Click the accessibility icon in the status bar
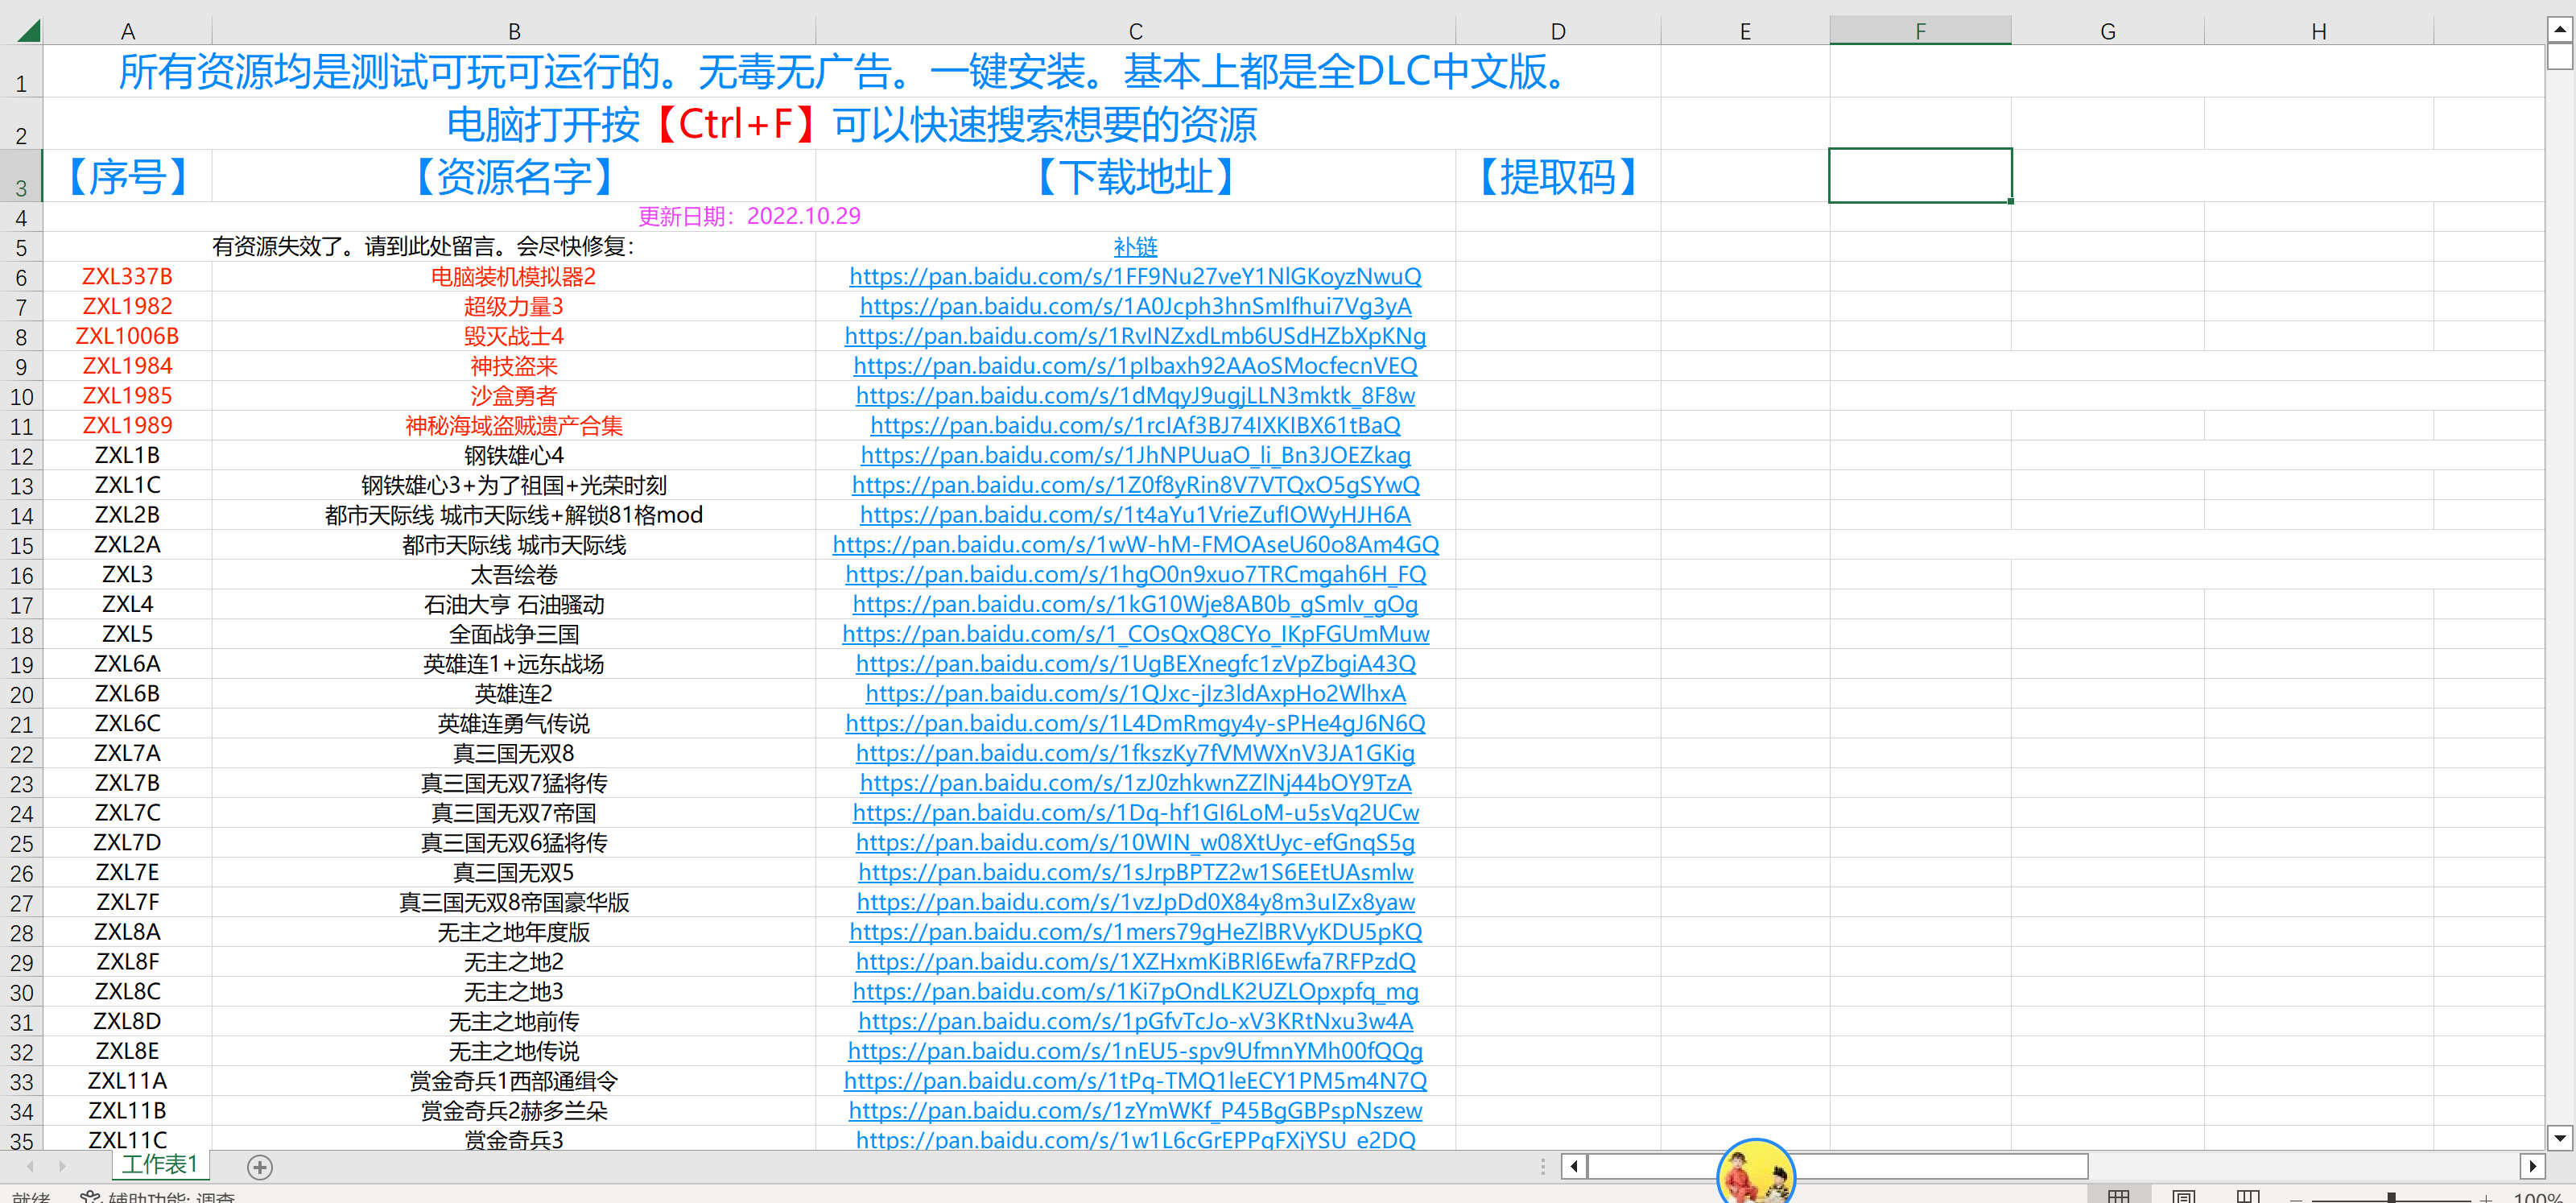This screenshot has height=1203, width=2576. tap(90, 1197)
